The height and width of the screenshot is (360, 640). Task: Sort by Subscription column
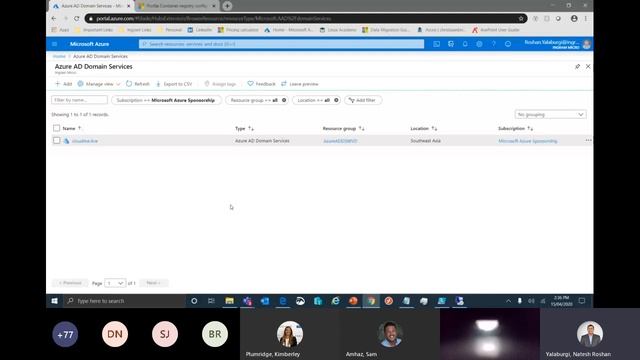pos(515,129)
